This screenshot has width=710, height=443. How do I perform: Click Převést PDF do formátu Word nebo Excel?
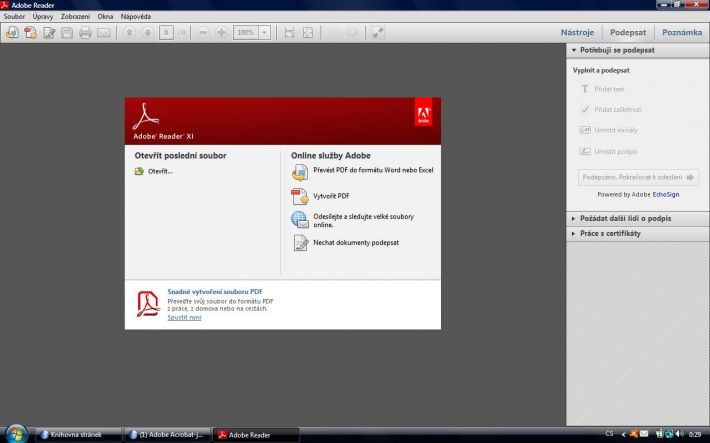click(373, 170)
